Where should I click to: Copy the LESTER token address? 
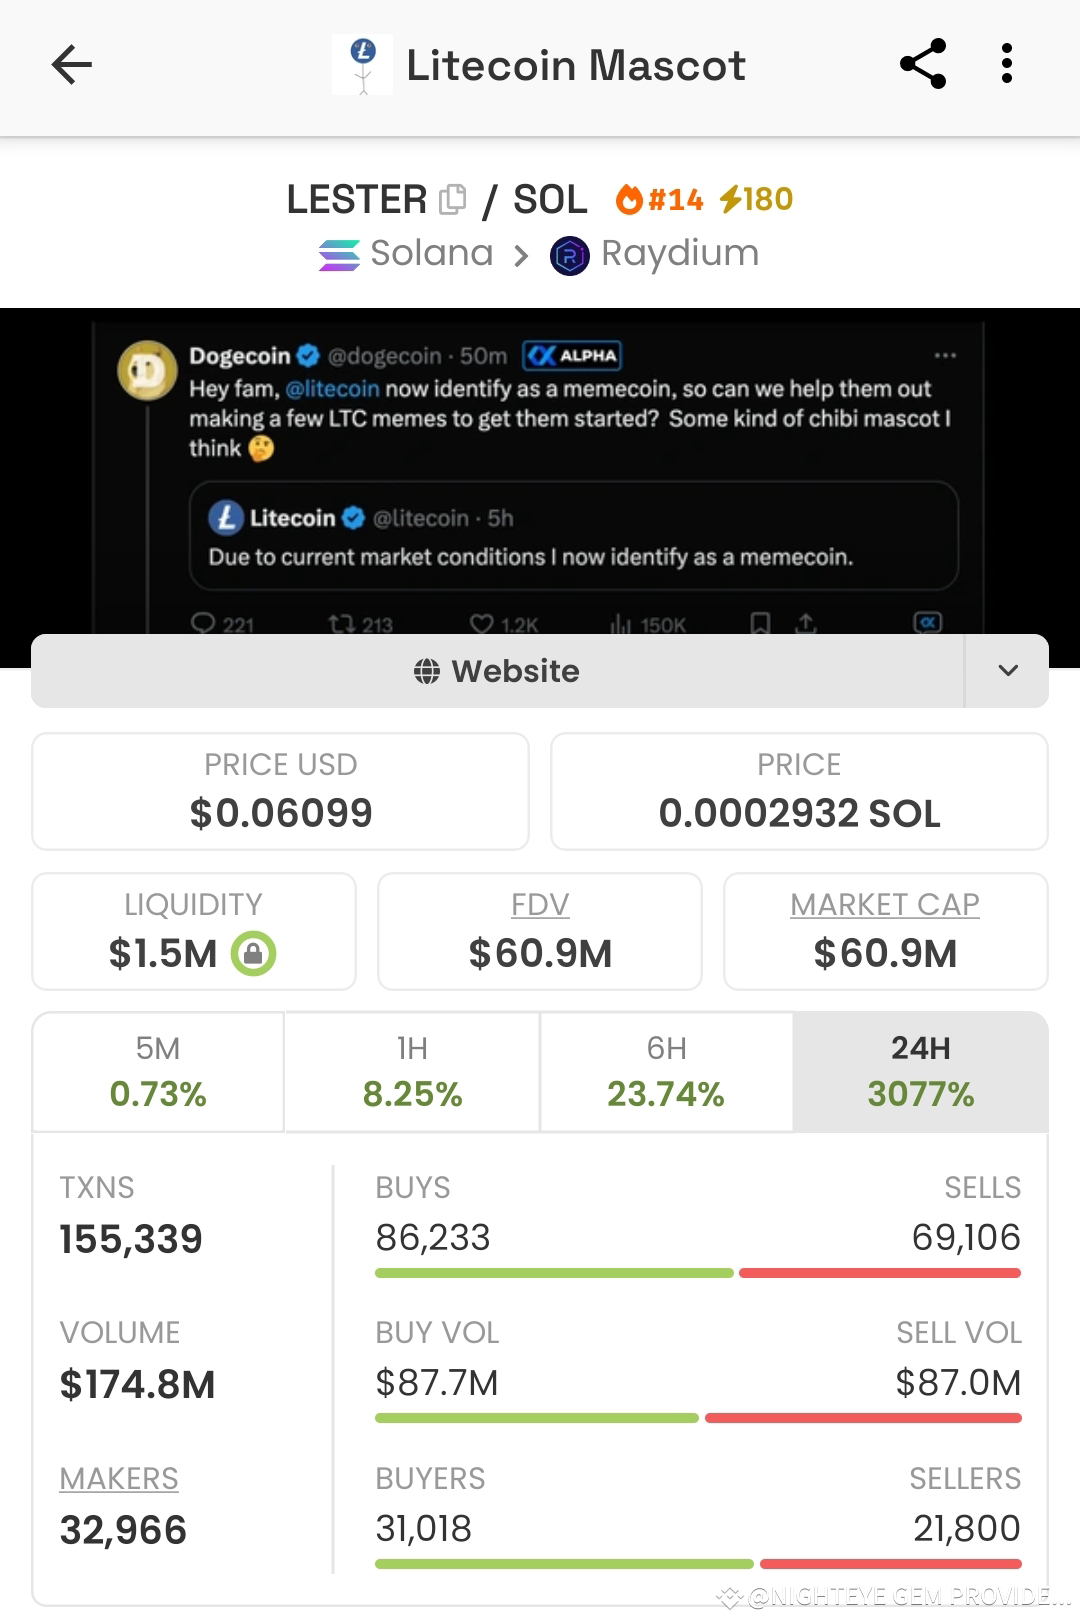(452, 197)
